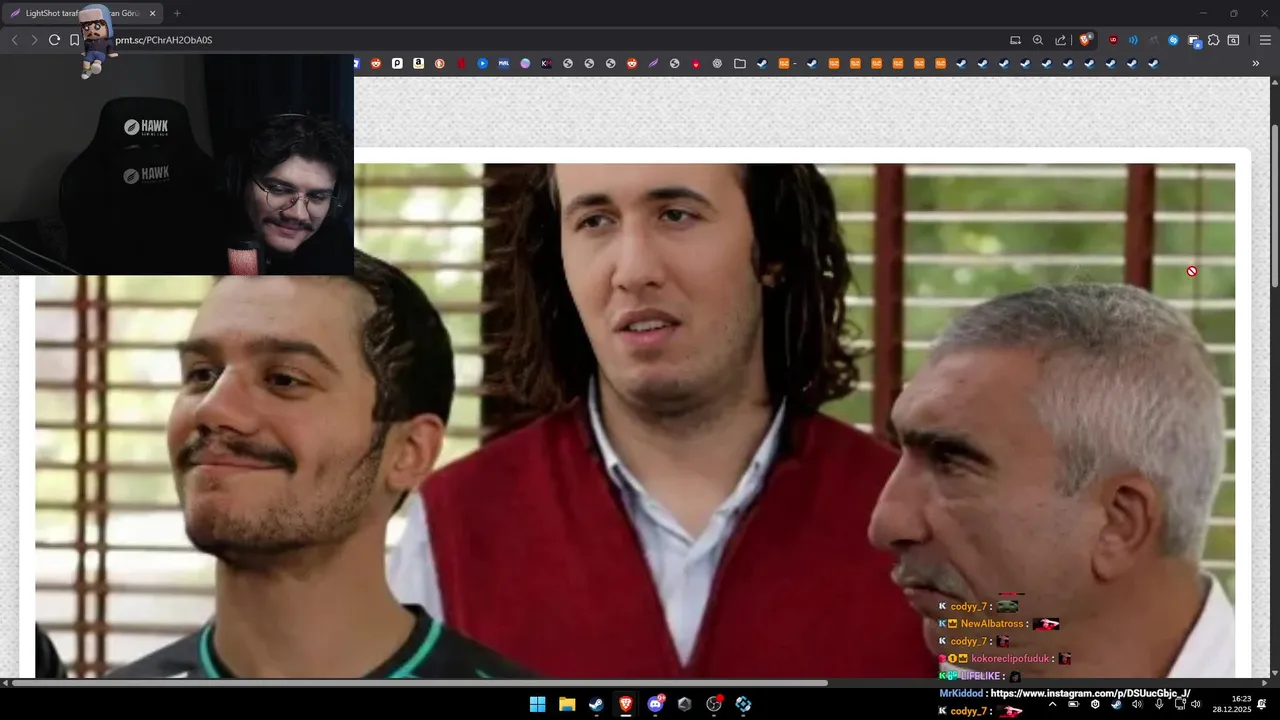Open the Instagram link posted by MrKiddod

pyautogui.click(x=1090, y=693)
